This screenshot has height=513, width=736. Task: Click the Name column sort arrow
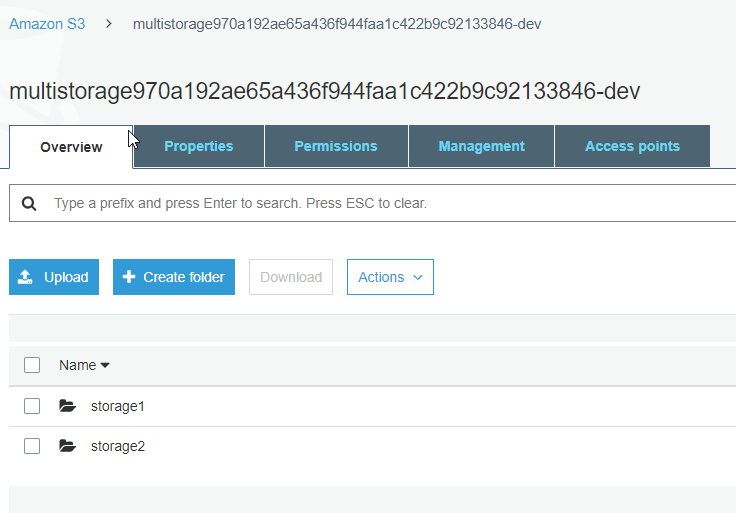(x=105, y=365)
